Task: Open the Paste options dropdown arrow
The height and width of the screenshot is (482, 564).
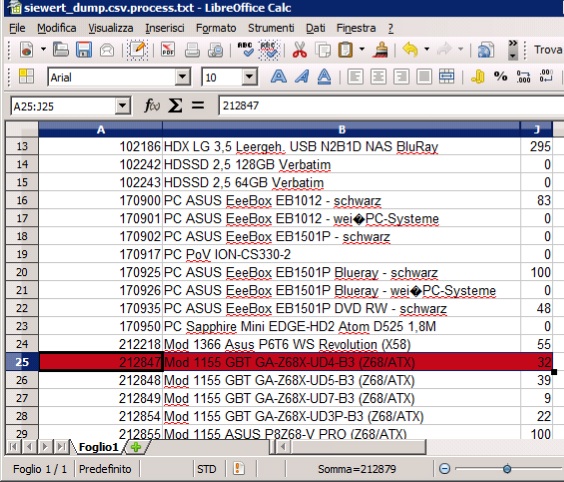Action: pyautogui.click(x=362, y=49)
